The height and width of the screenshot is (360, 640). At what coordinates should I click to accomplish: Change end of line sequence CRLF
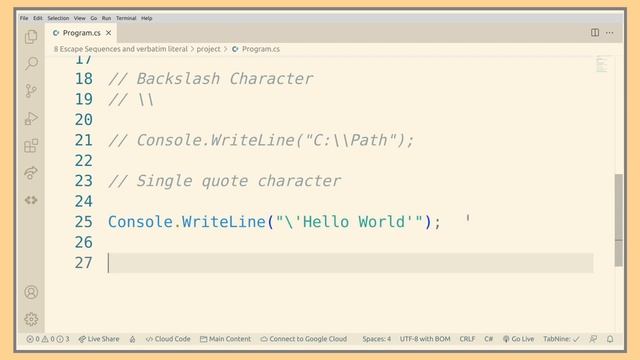point(467,339)
